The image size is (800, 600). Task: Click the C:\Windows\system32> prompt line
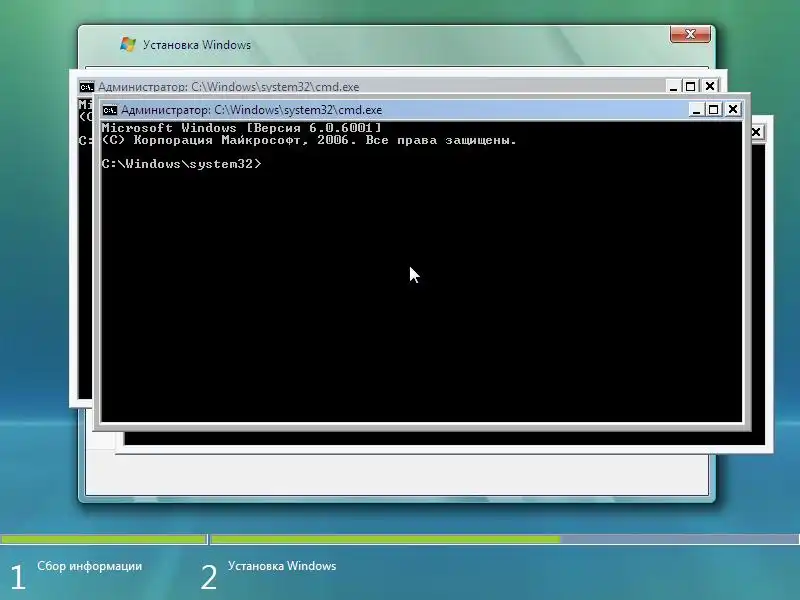pos(181,164)
